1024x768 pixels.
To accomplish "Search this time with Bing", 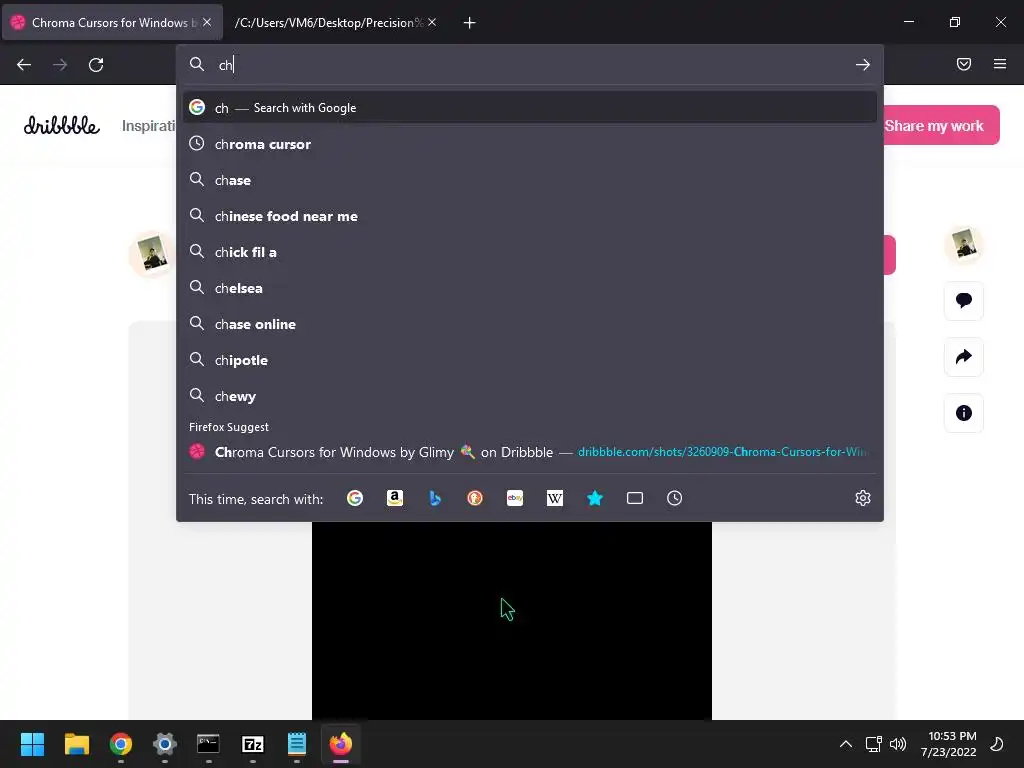I will tap(435, 498).
